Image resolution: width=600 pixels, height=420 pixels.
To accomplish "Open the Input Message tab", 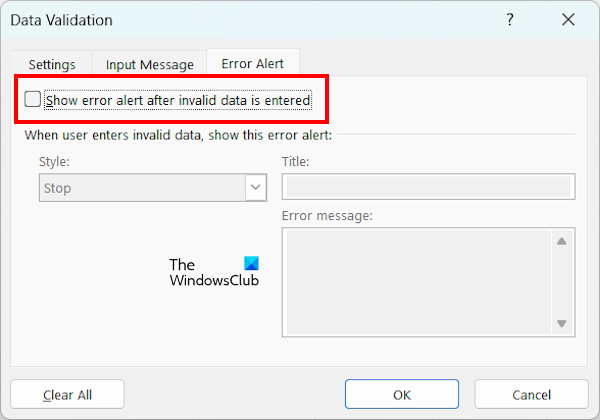I will pos(149,64).
